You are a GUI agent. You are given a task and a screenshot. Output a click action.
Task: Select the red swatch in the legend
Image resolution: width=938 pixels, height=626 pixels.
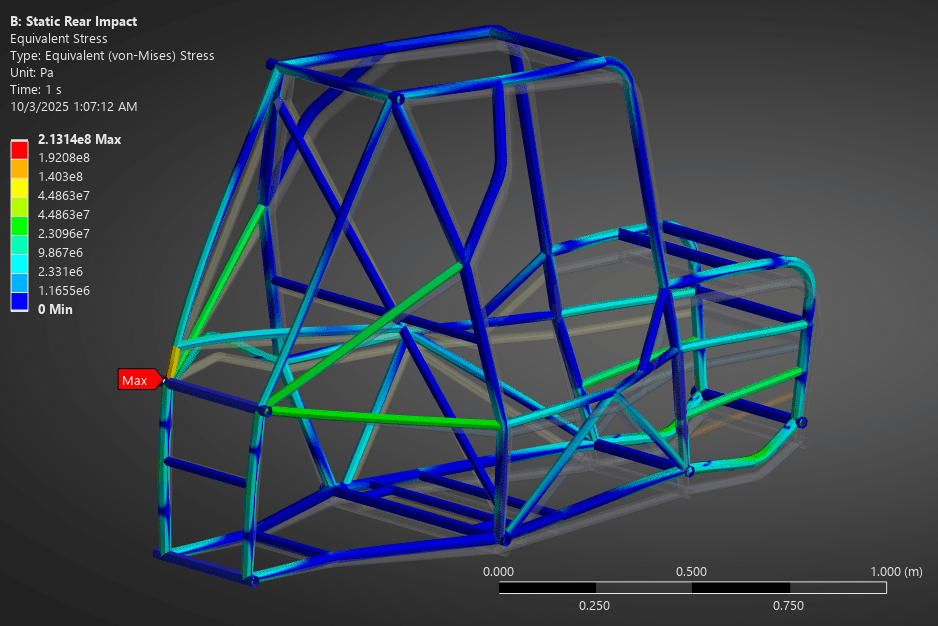(19, 149)
